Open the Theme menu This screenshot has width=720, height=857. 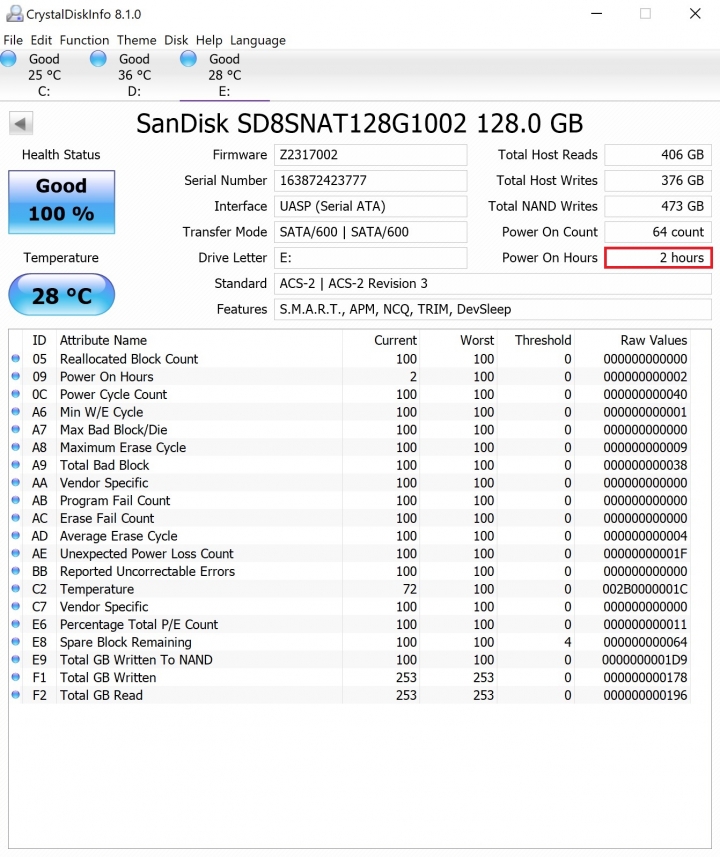[137, 40]
